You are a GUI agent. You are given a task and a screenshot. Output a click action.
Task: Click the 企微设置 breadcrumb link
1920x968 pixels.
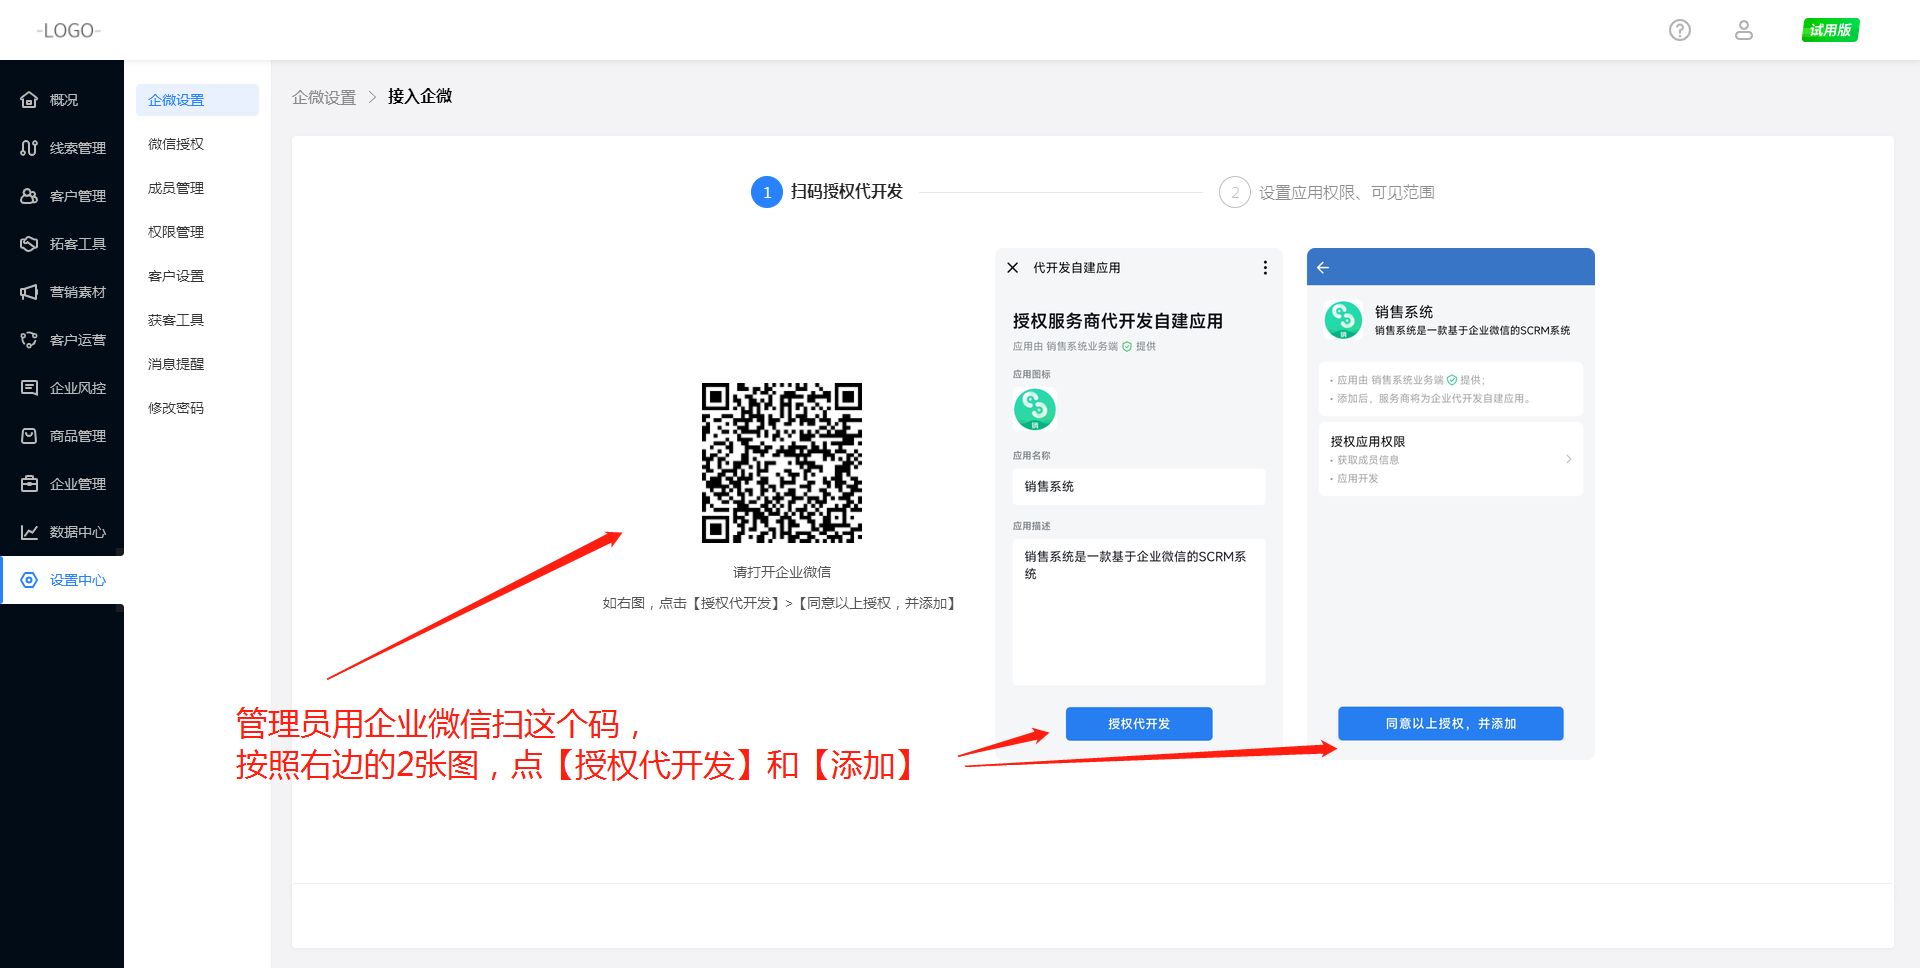tap(324, 97)
